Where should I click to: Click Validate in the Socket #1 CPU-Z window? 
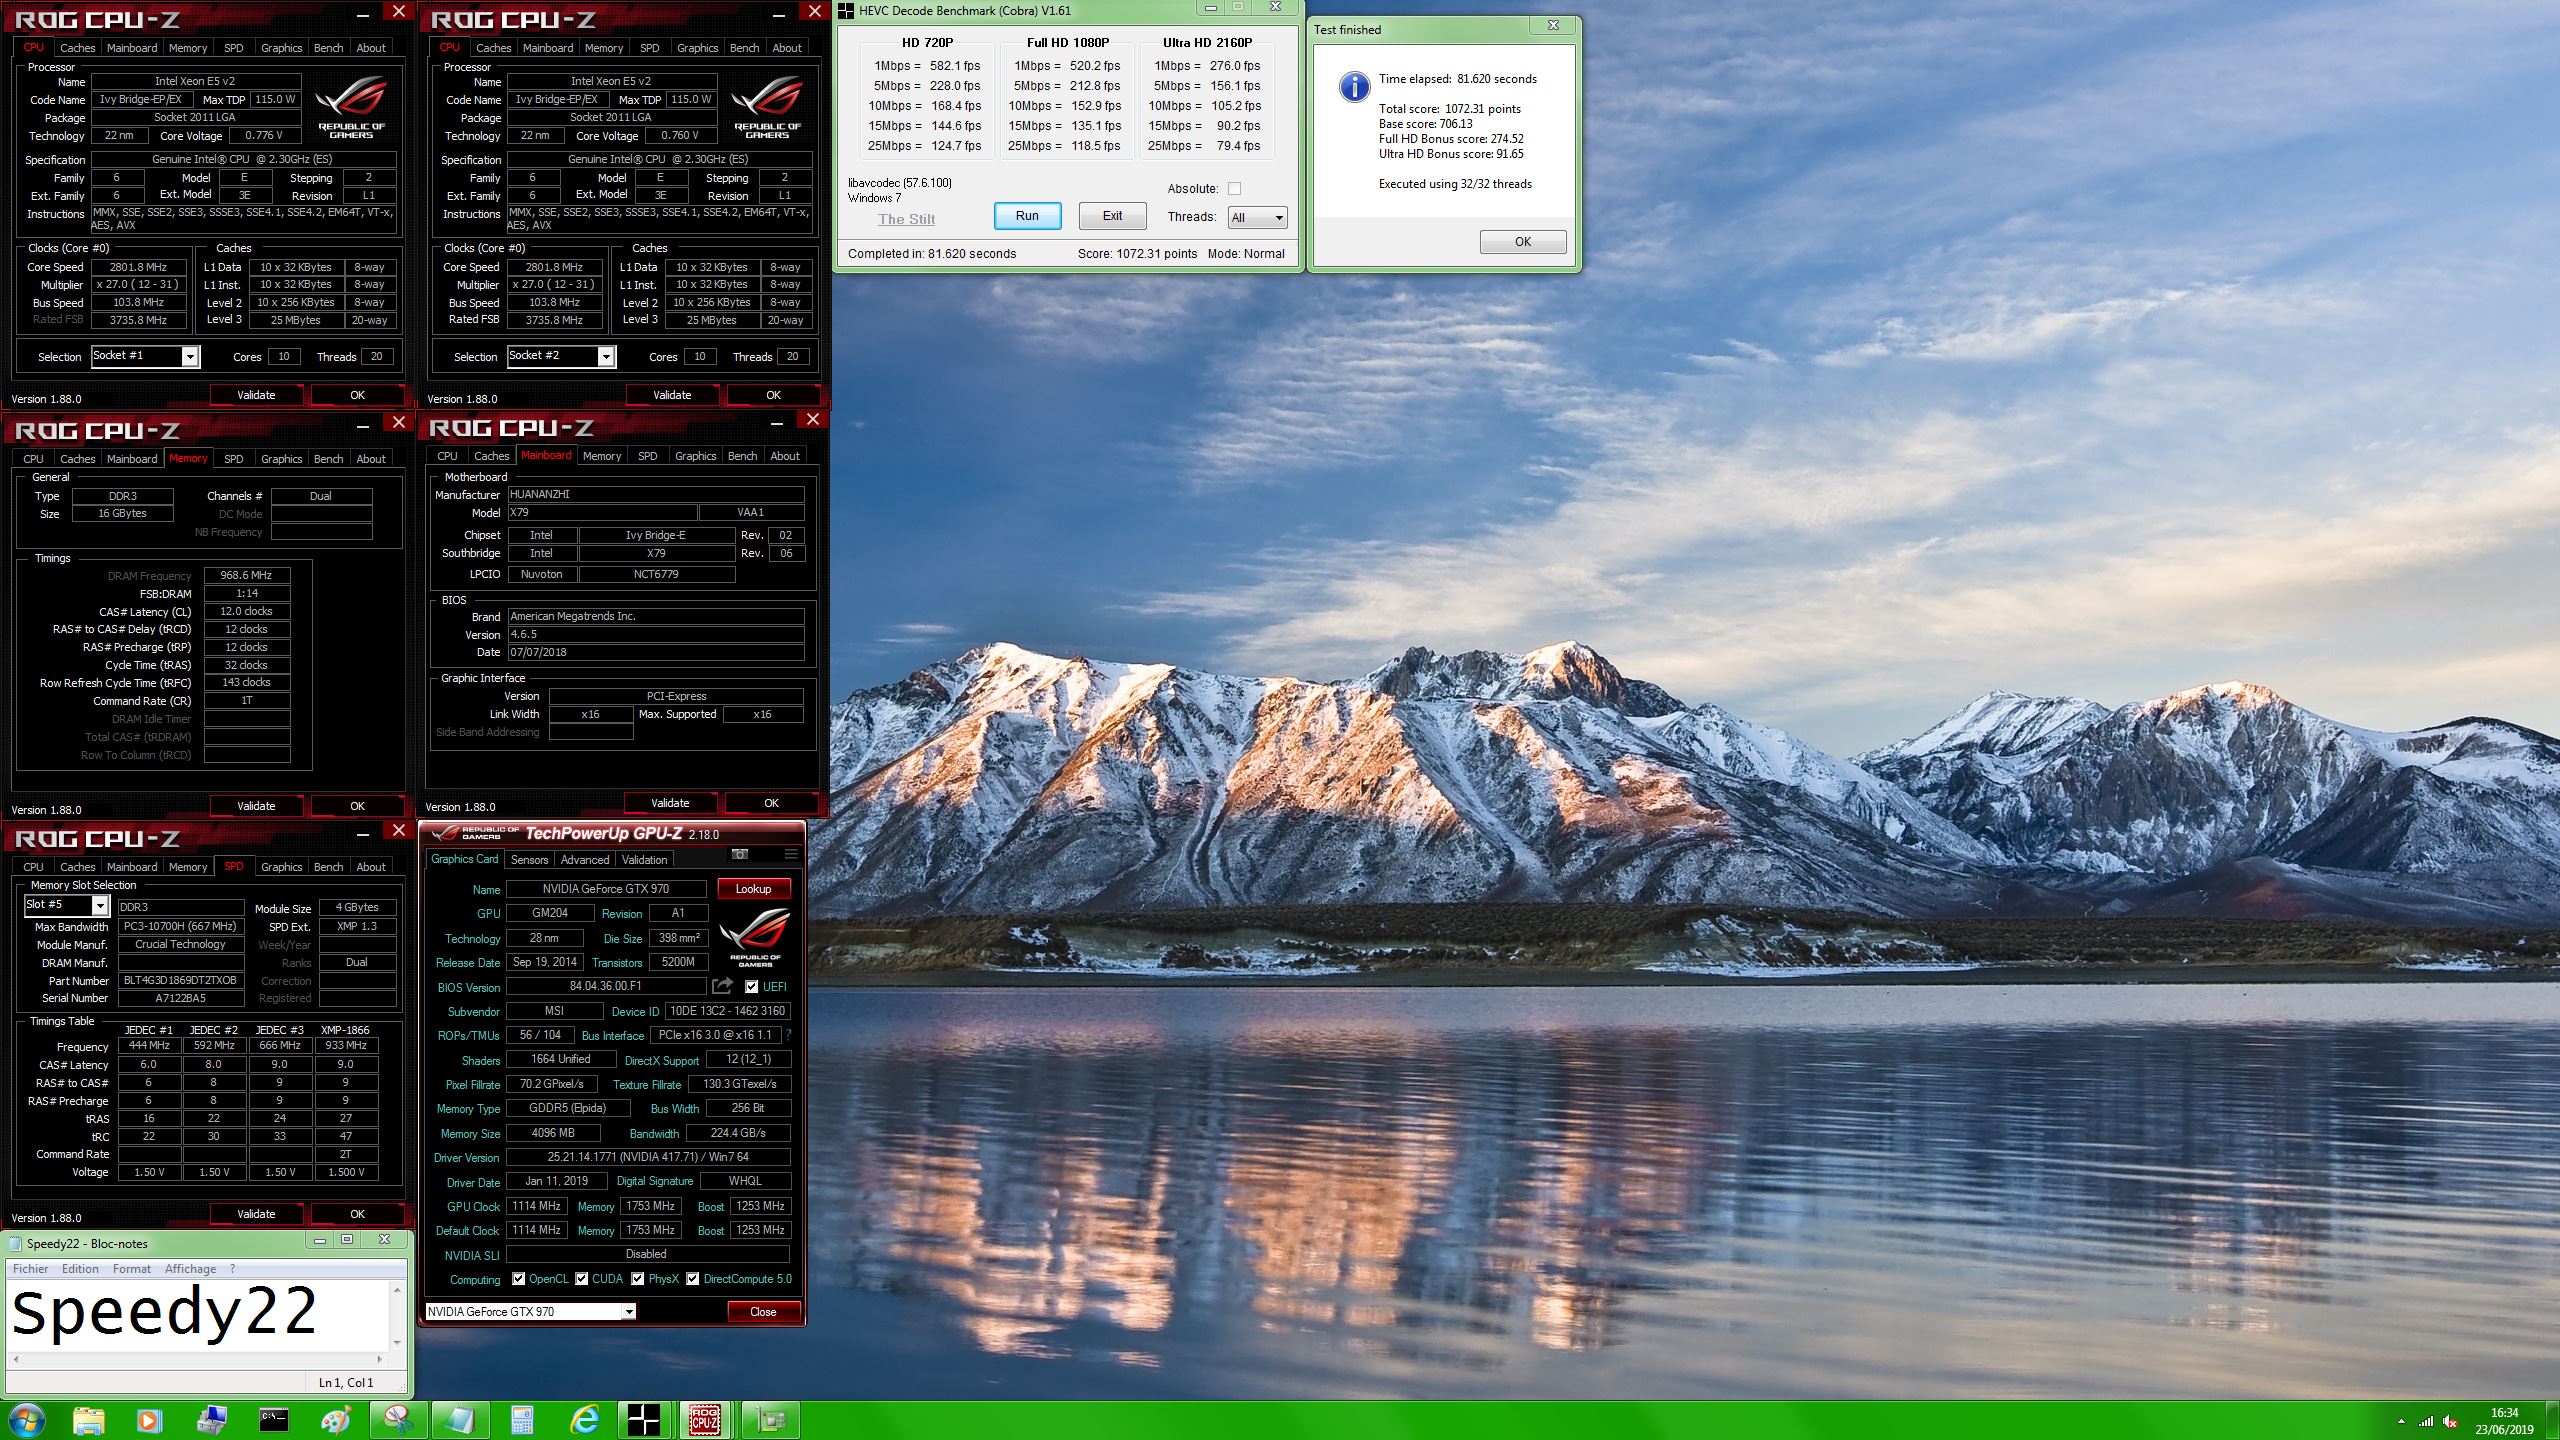click(256, 395)
